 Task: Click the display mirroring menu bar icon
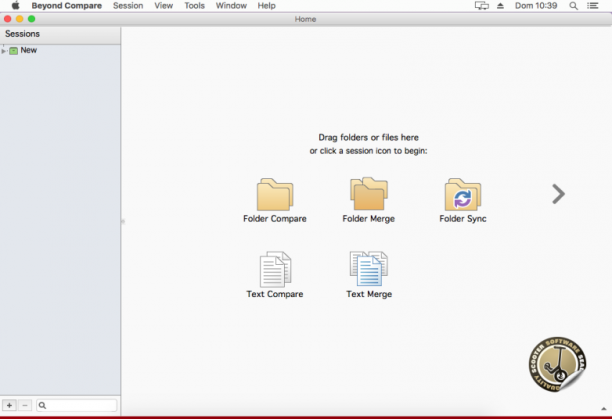[x=482, y=6]
